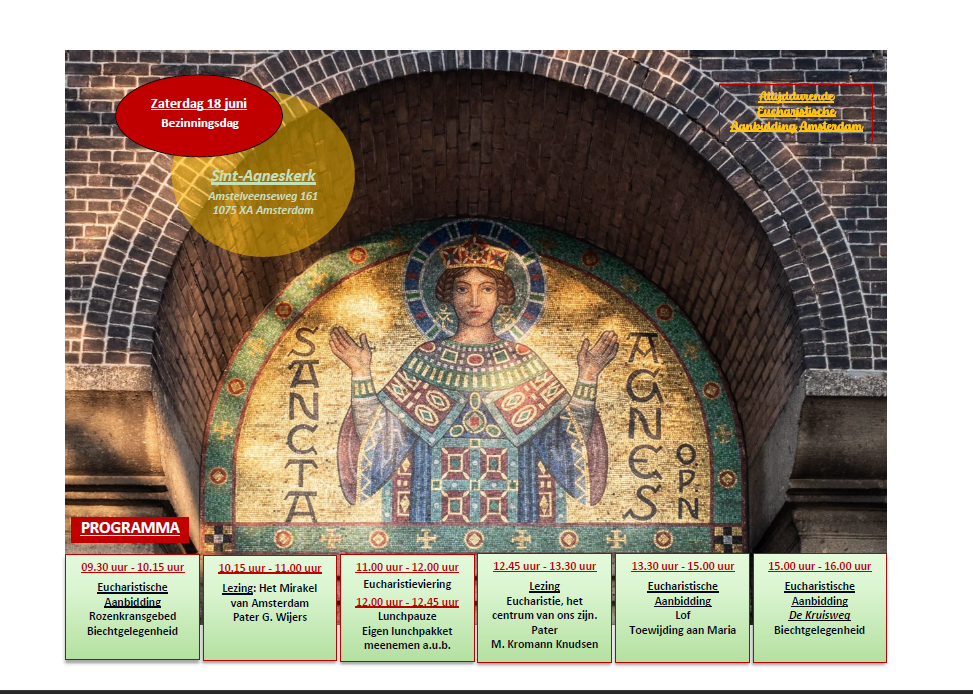
Task: Select the time '12.45 uur - 13.30 uur'
Action: tap(545, 566)
